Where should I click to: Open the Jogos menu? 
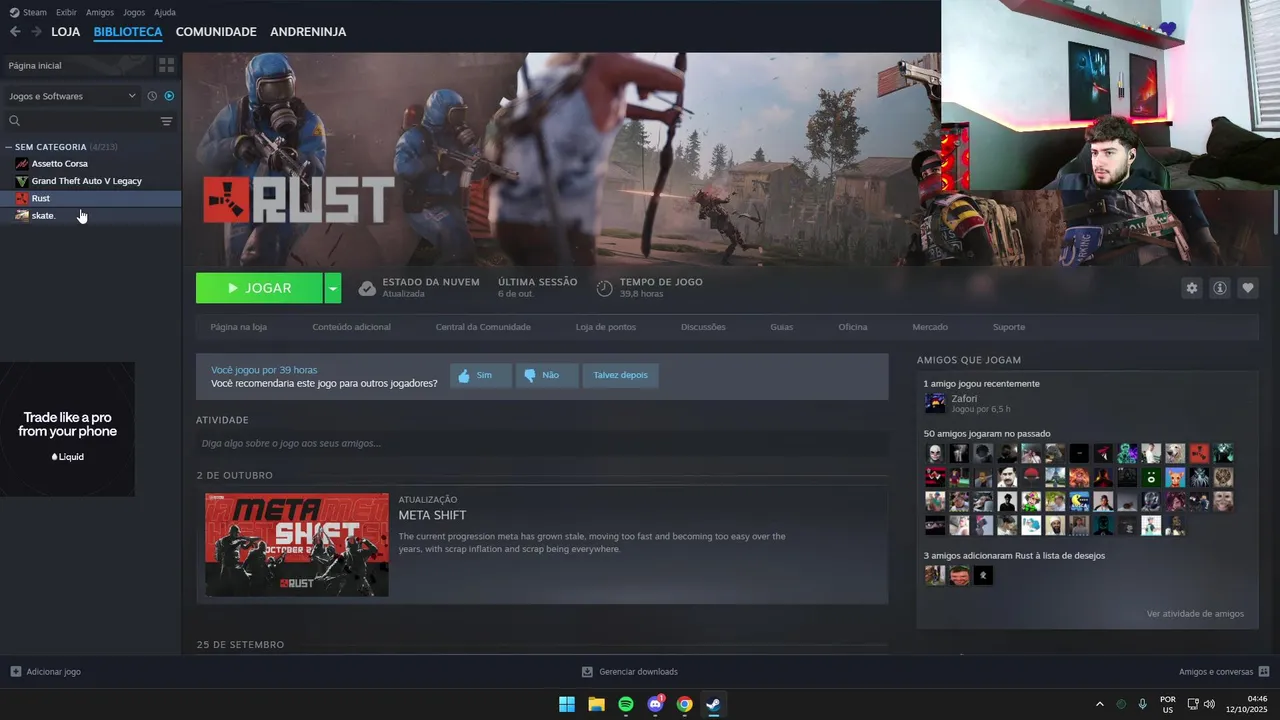point(134,12)
